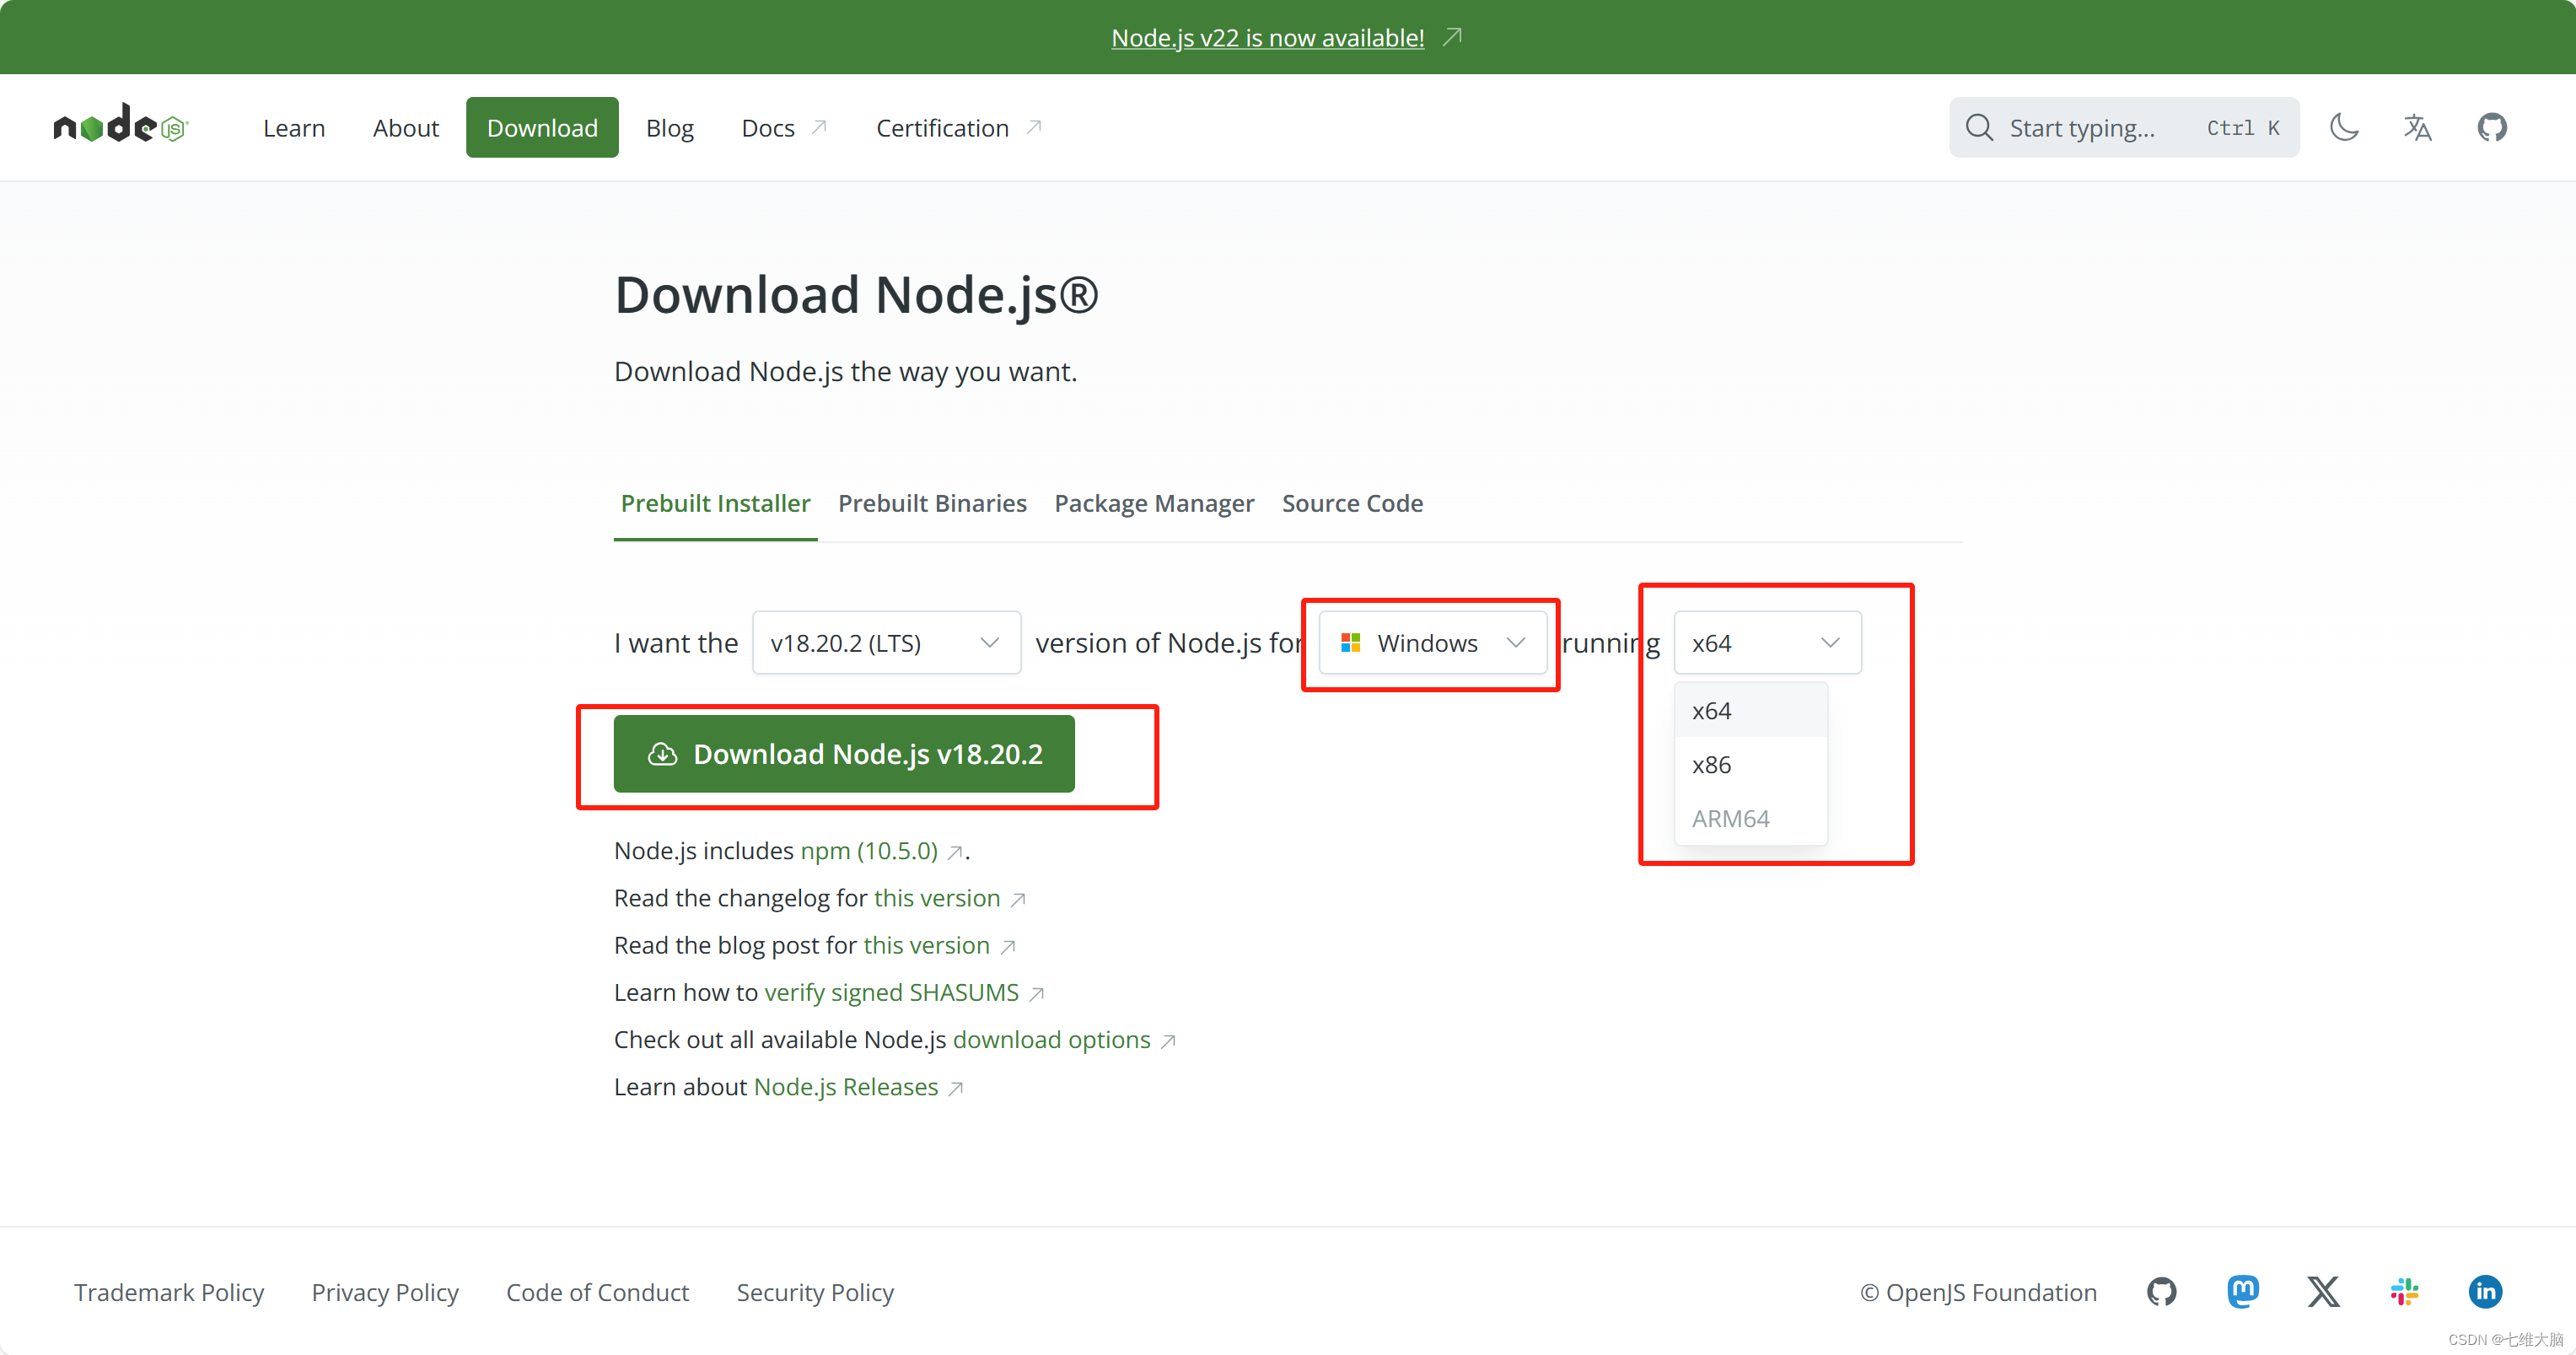The image size is (2576, 1355).
Task: Open the Code of Conduct footer link
Action: (597, 1292)
